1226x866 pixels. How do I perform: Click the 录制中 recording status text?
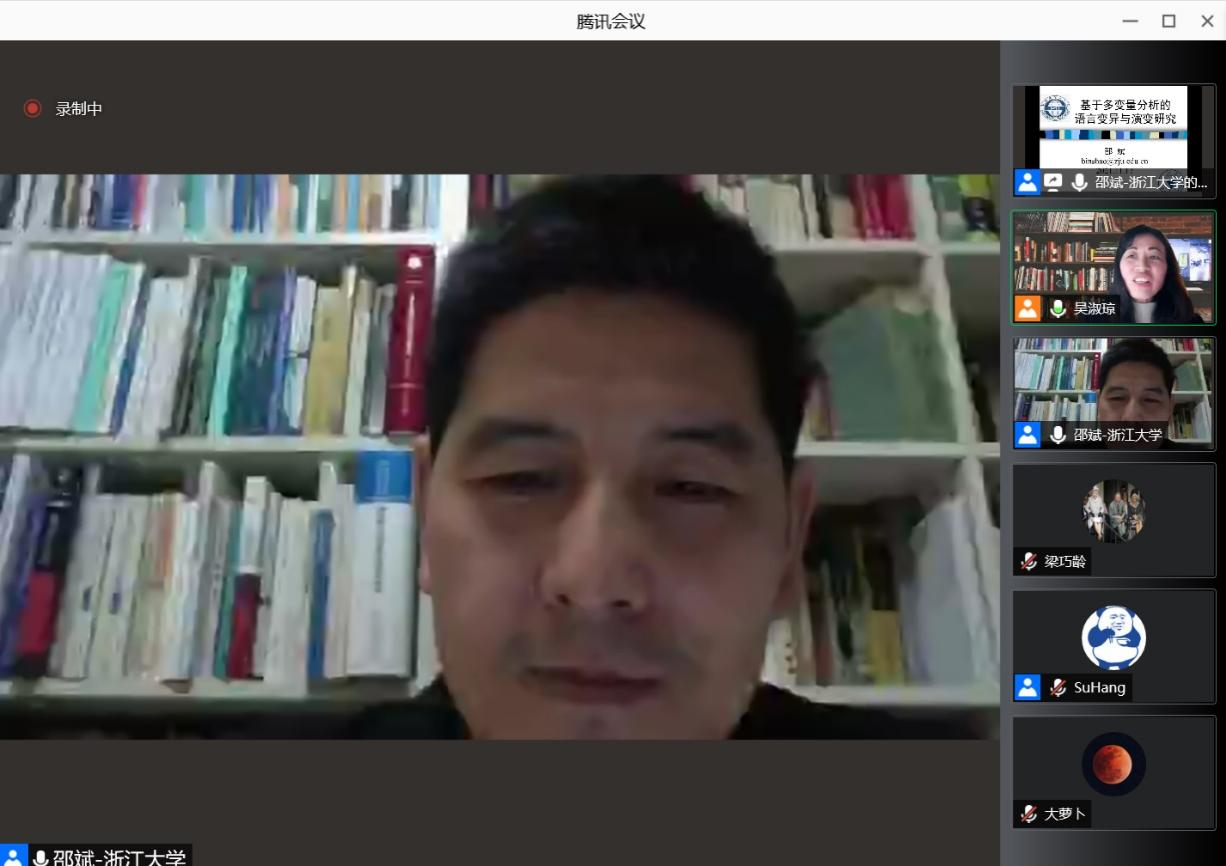(x=79, y=109)
